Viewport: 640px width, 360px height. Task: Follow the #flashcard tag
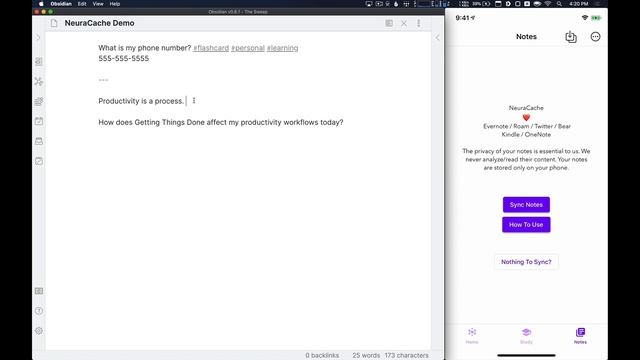click(x=211, y=48)
